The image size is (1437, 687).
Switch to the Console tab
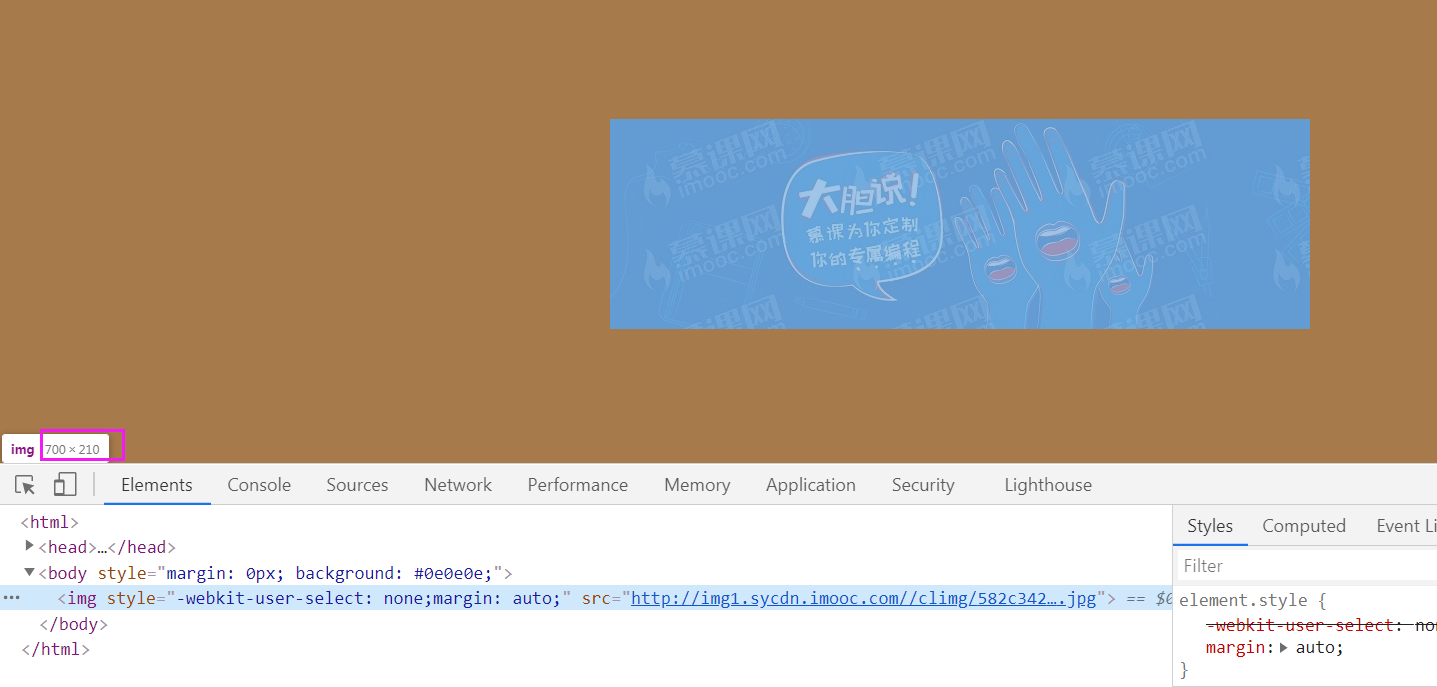[x=259, y=485]
